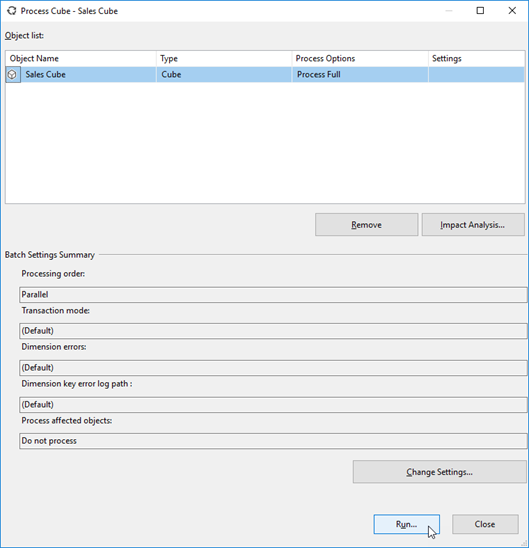
Task: Remove the selected object with Remove button
Action: click(367, 225)
